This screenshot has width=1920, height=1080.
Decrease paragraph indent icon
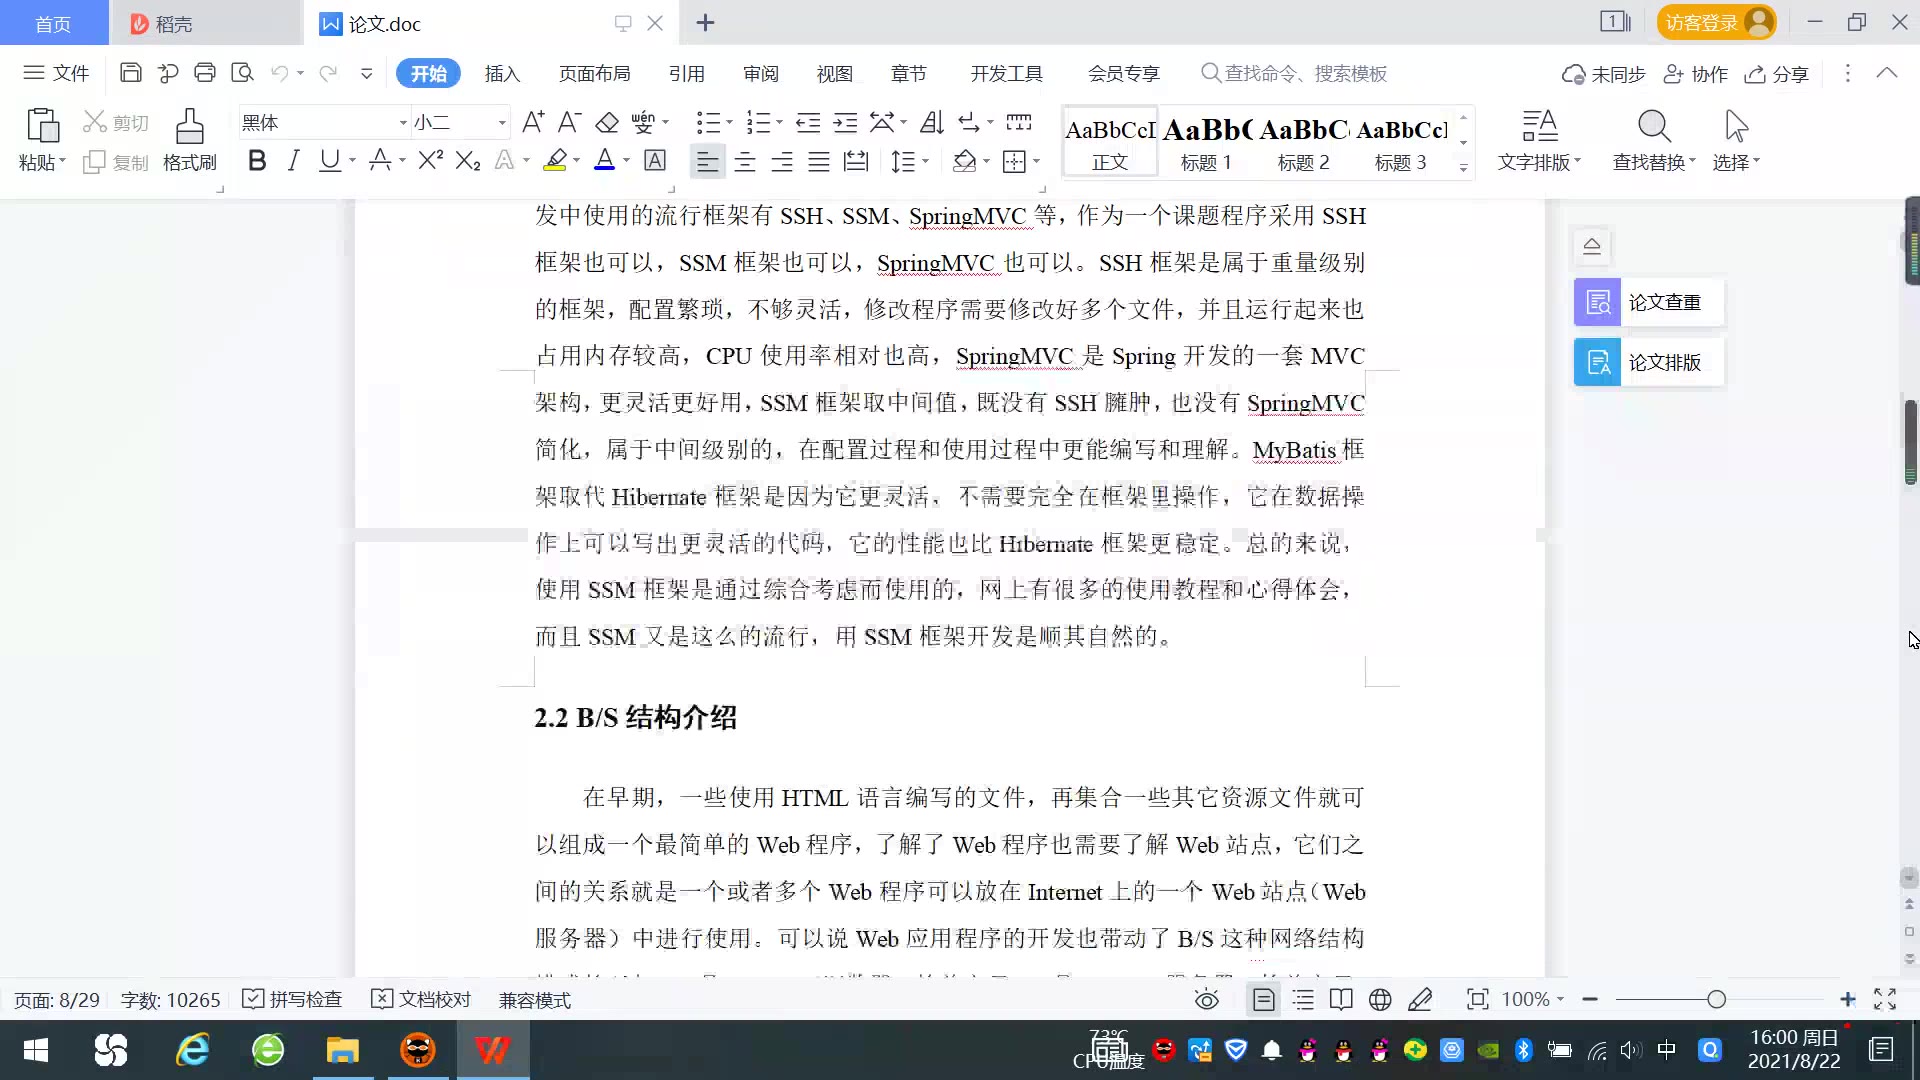[x=808, y=123]
